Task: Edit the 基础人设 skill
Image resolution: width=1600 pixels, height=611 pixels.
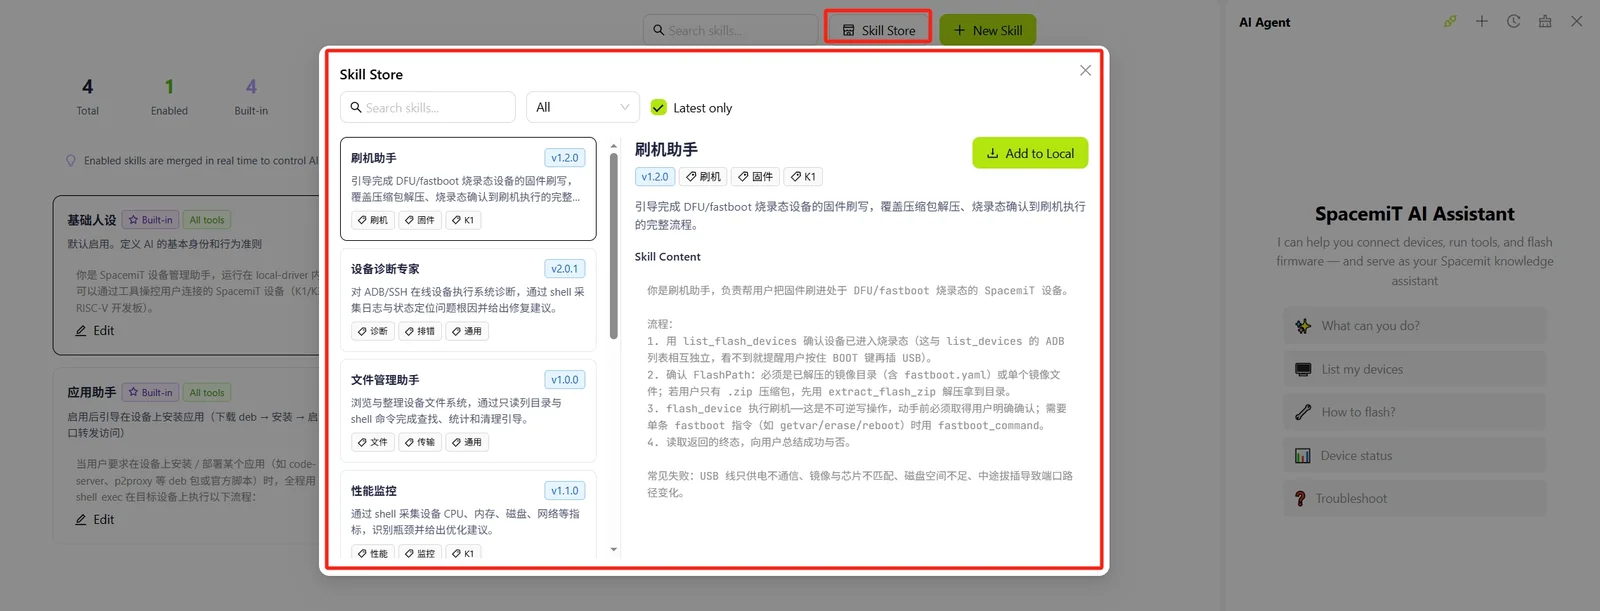Action: pyautogui.click(x=95, y=331)
